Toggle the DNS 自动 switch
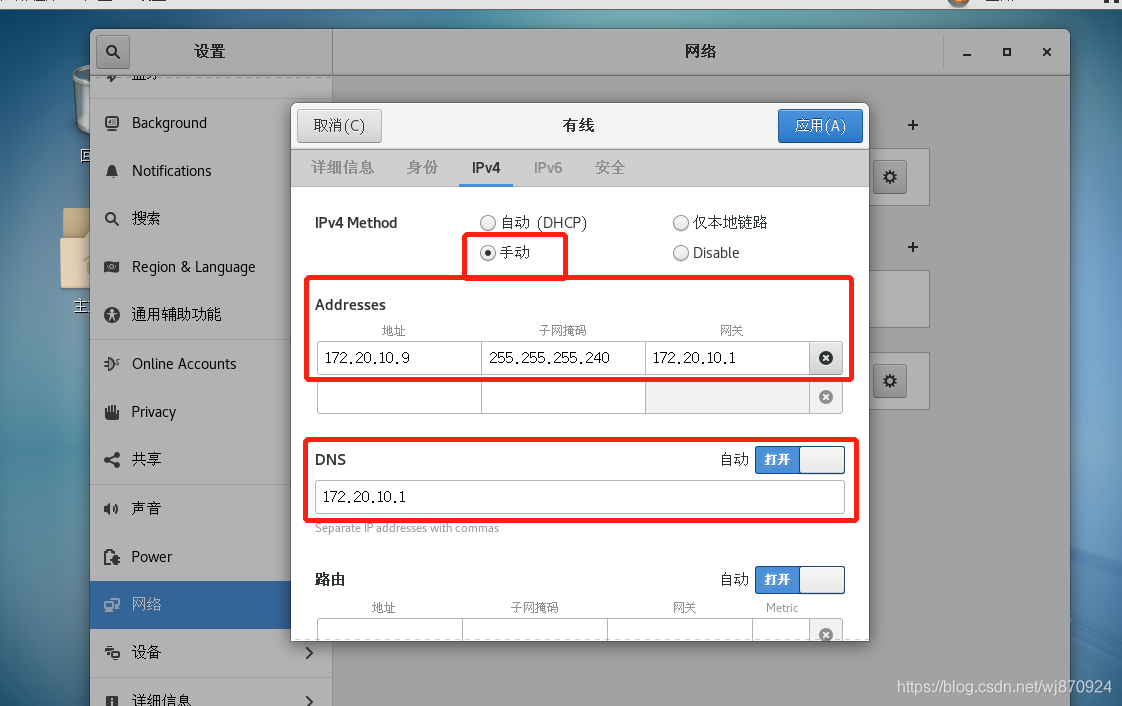This screenshot has width=1122, height=706. (x=800, y=460)
